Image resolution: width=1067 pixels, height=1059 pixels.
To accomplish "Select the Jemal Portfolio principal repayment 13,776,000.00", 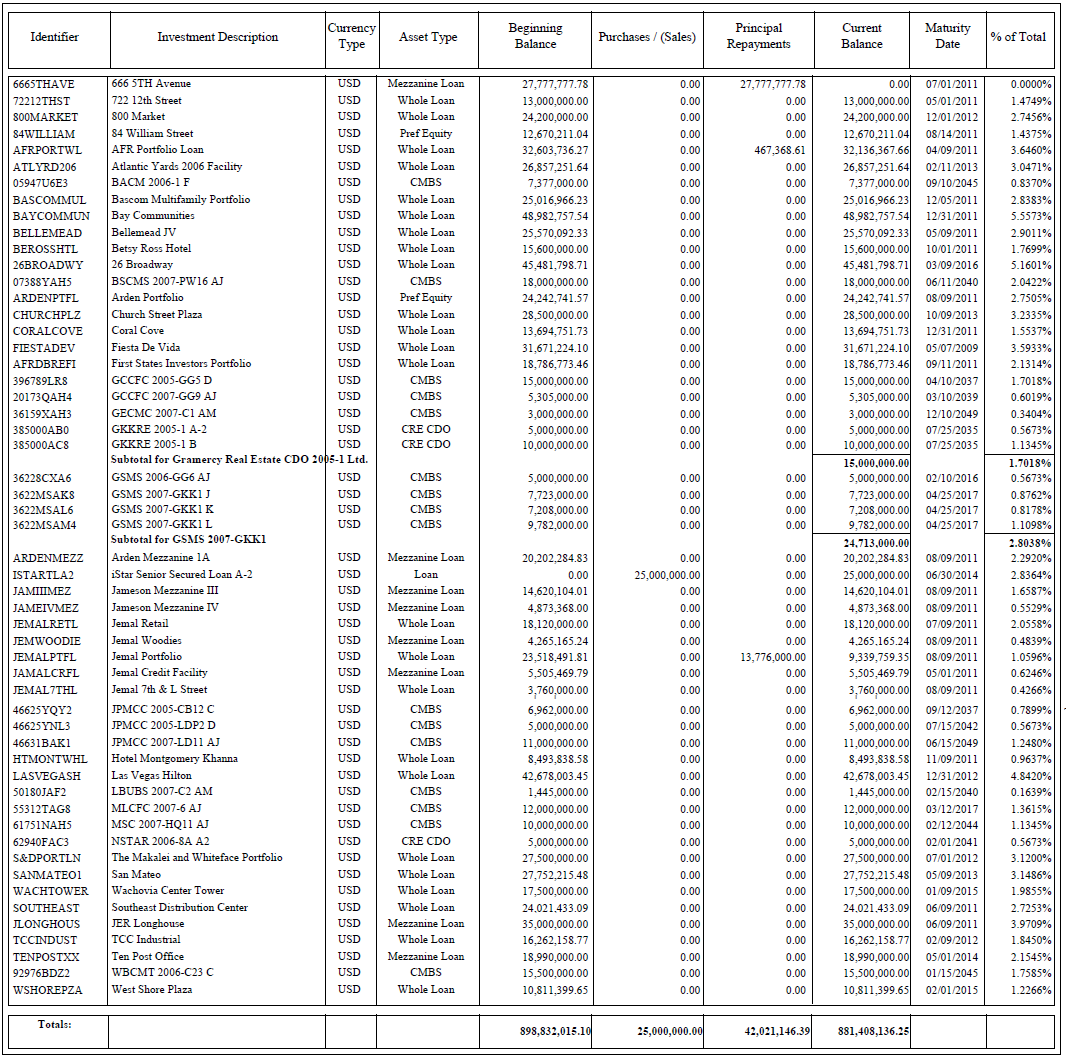I will tap(766, 657).
